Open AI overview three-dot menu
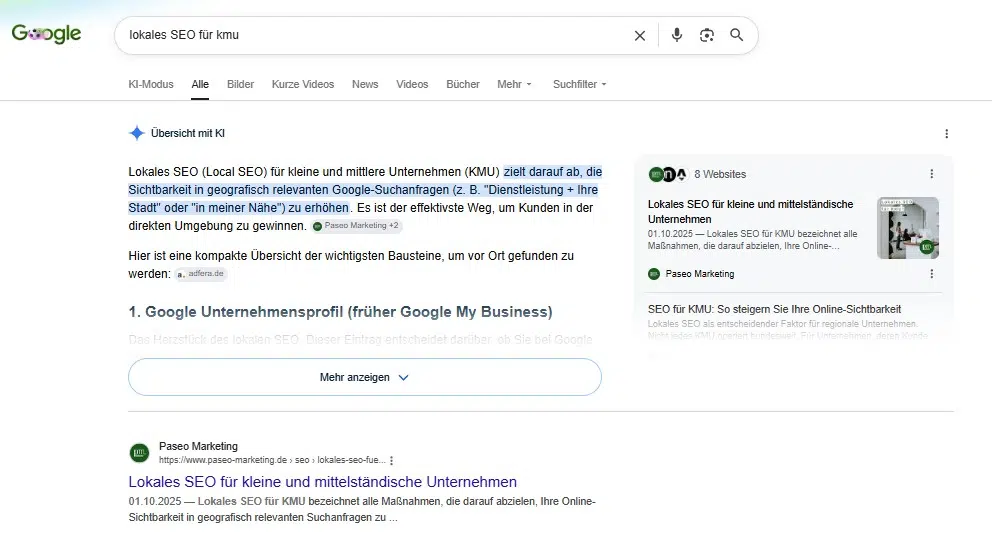 point(946,134)
